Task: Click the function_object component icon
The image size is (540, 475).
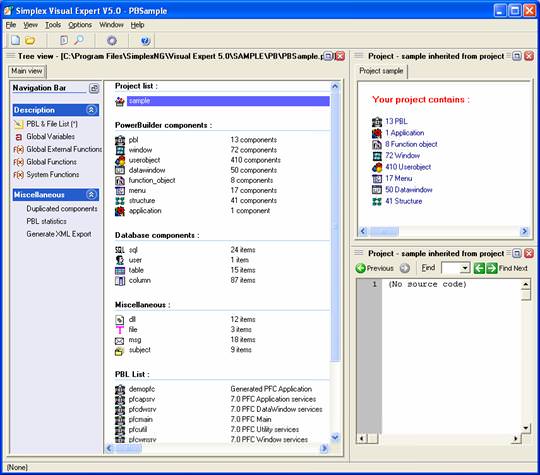Action: (x=120, y=180)
